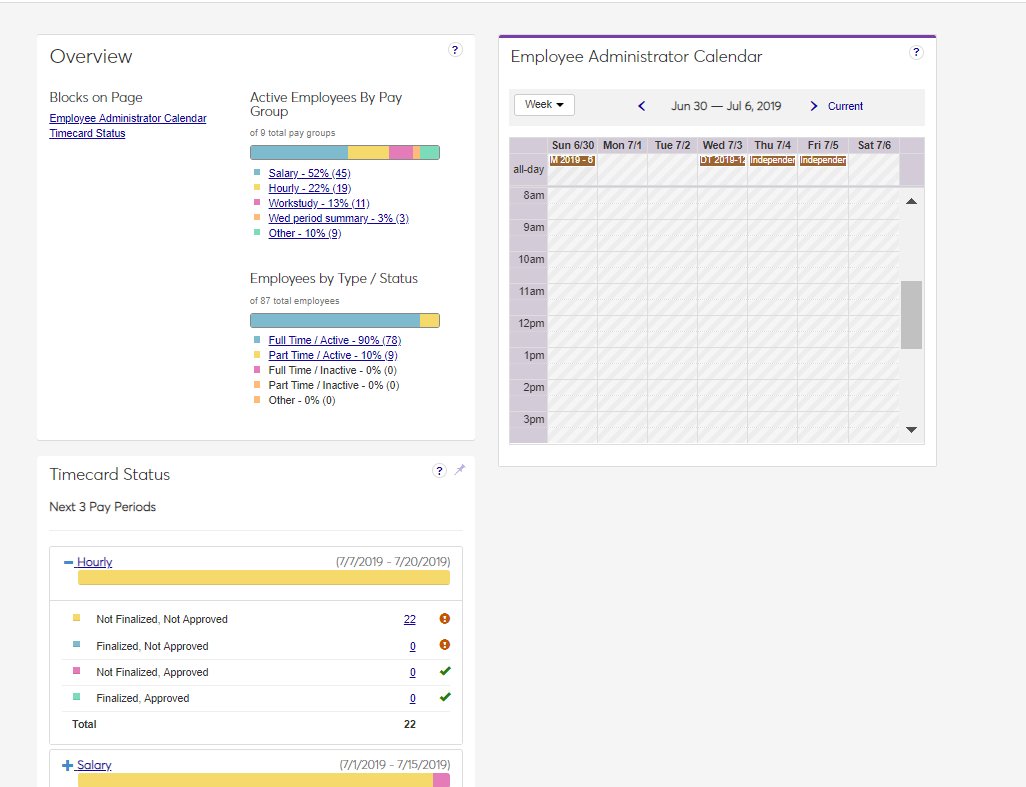Collapse the Hourly pay group section
Viewport: 1026px width, 787px height.
[69, 563]
